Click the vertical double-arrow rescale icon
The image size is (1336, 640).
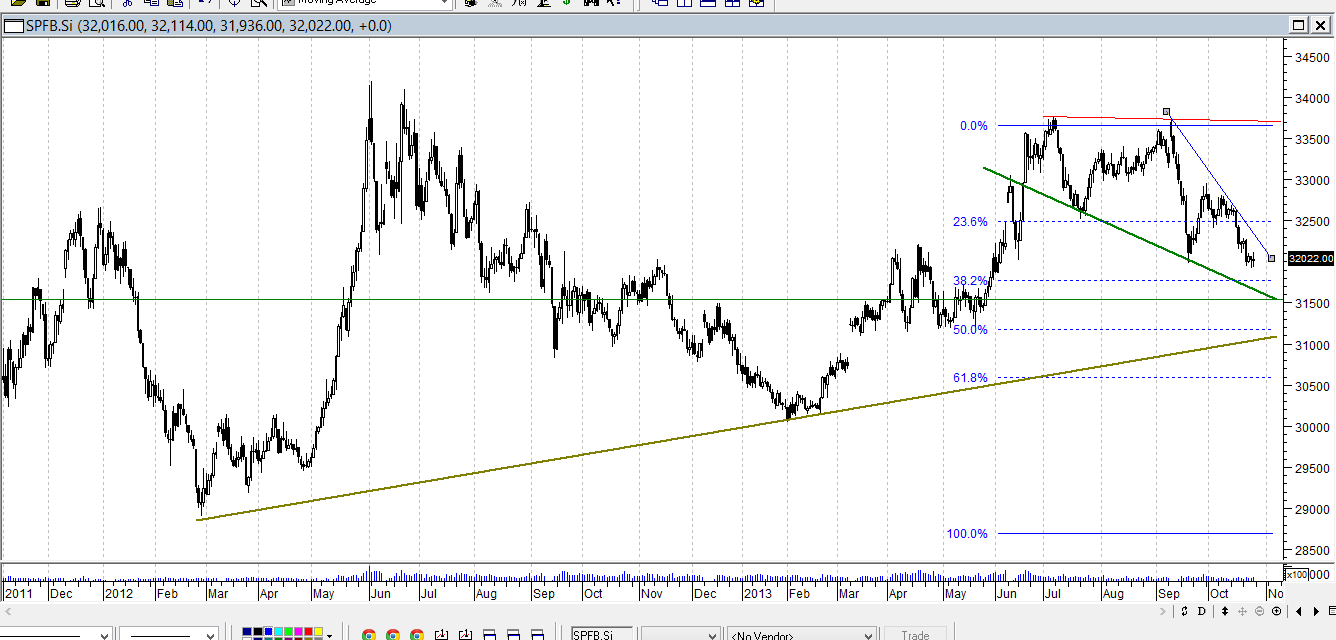coord(1225,611)
